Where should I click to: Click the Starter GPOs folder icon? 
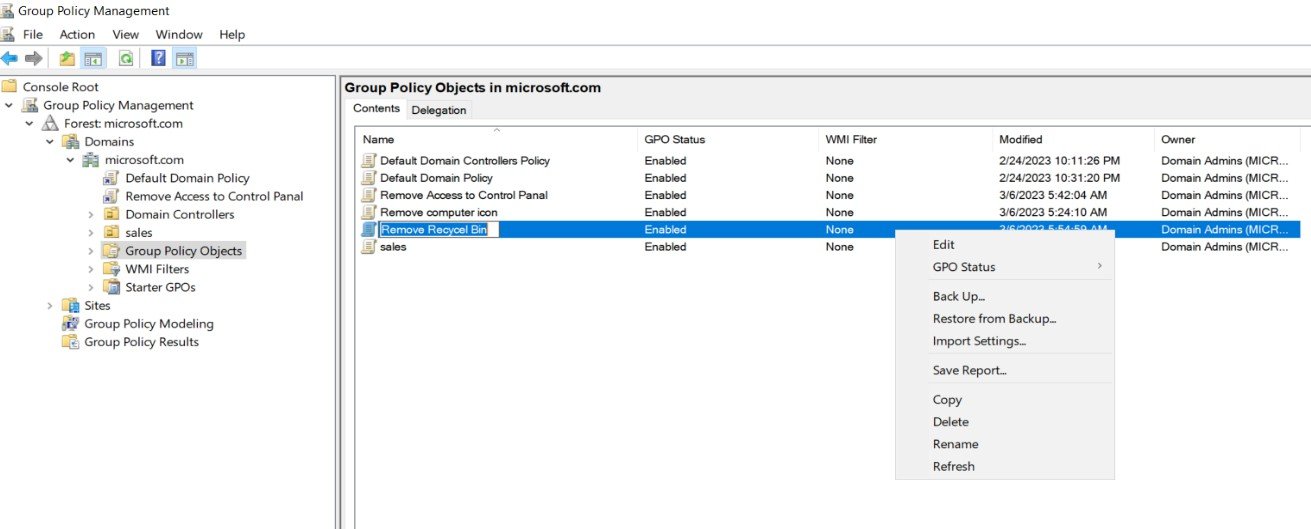[x=112, y=287]
